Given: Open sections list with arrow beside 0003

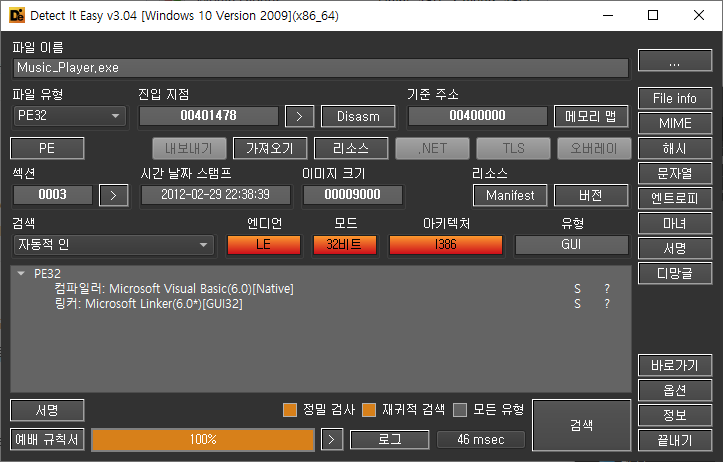Looking at the screenshot, I should point(113,195).
